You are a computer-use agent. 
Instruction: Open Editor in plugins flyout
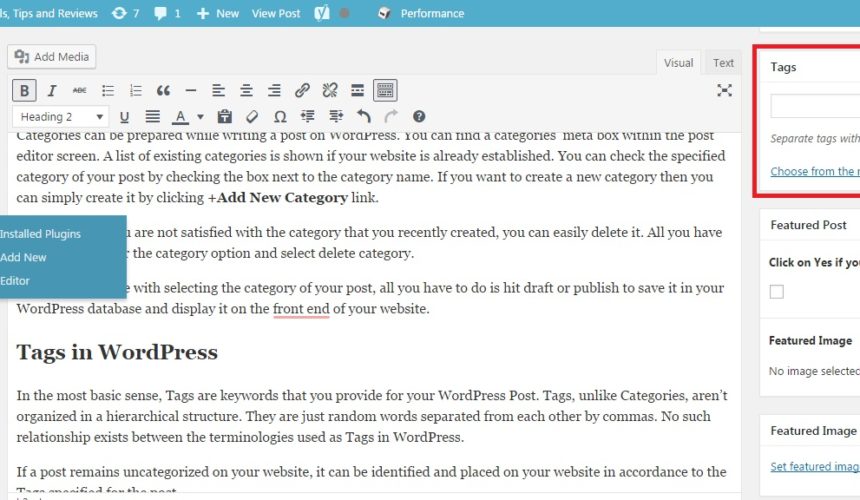[15, 281]
